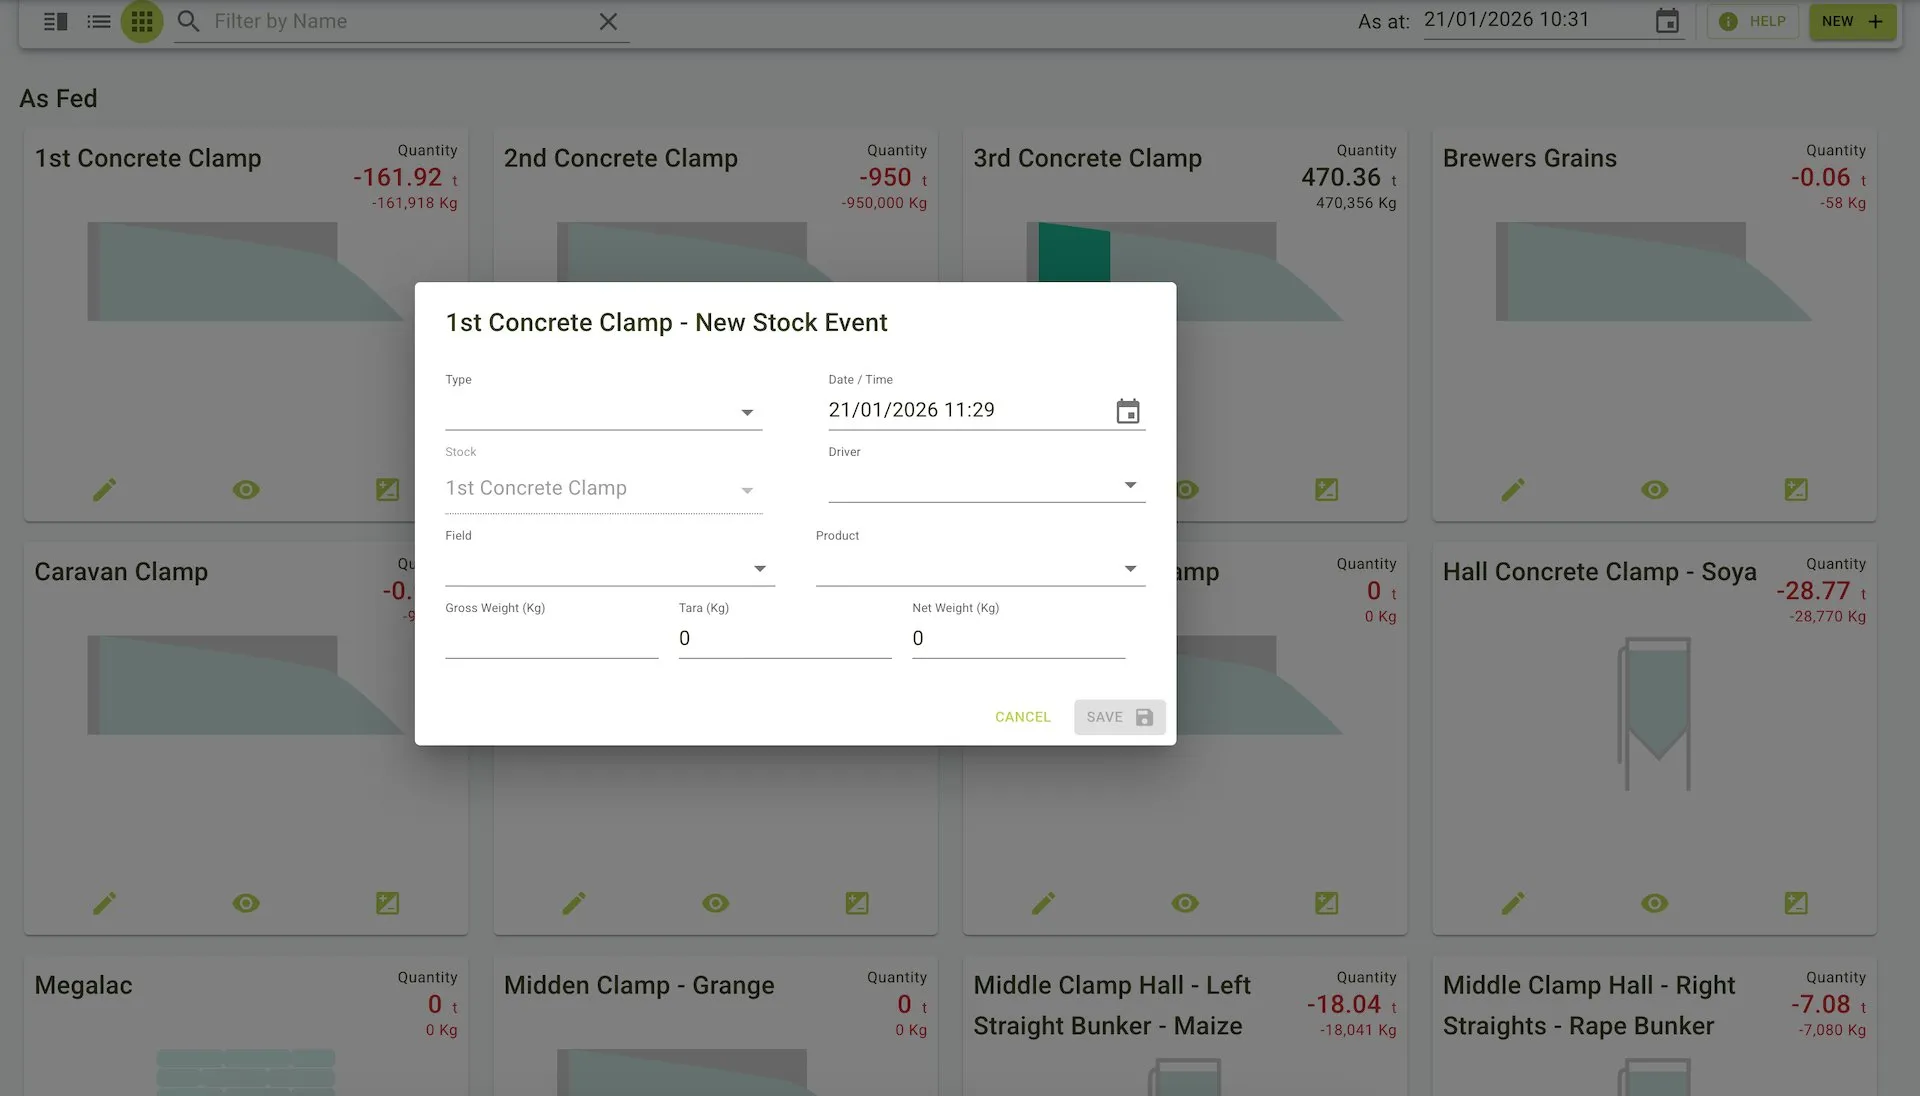Edit the 1st Concrete Clamp card
This screenshot has width=1920, height=1096.
pyautogui.click(x=104, y=490)
